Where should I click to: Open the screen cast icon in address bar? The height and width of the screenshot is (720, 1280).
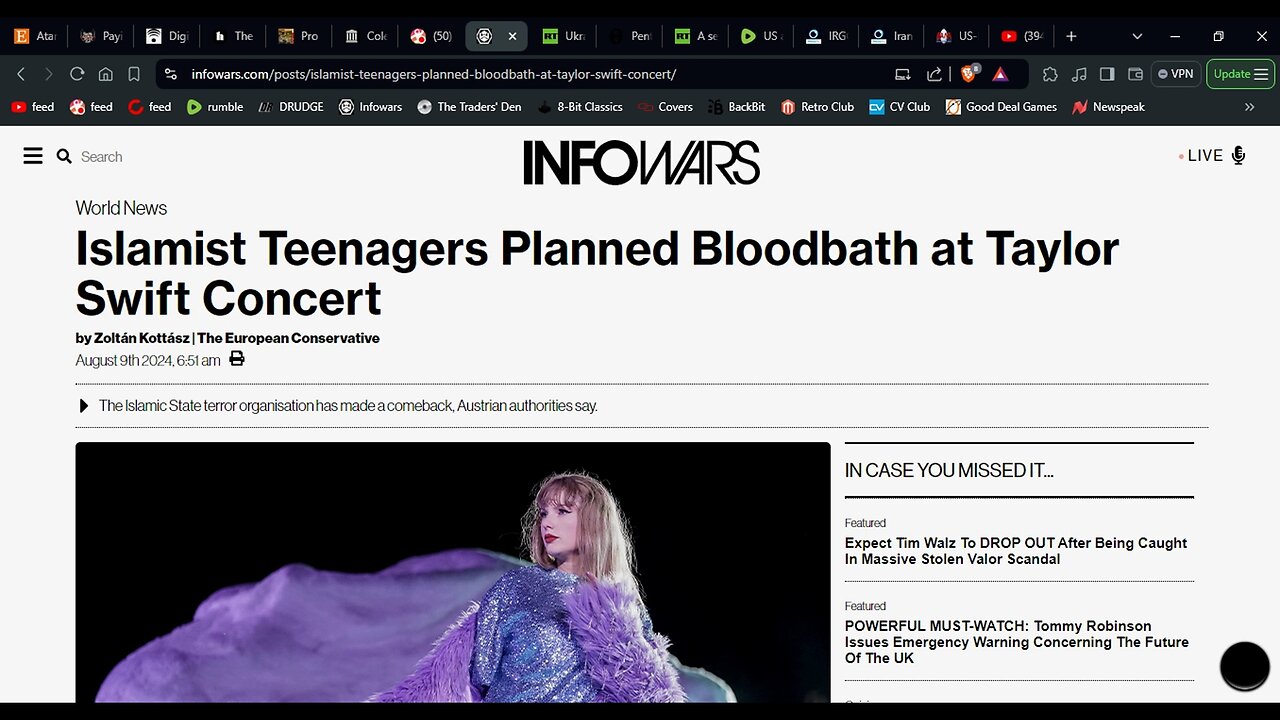[x=902, y=74]
